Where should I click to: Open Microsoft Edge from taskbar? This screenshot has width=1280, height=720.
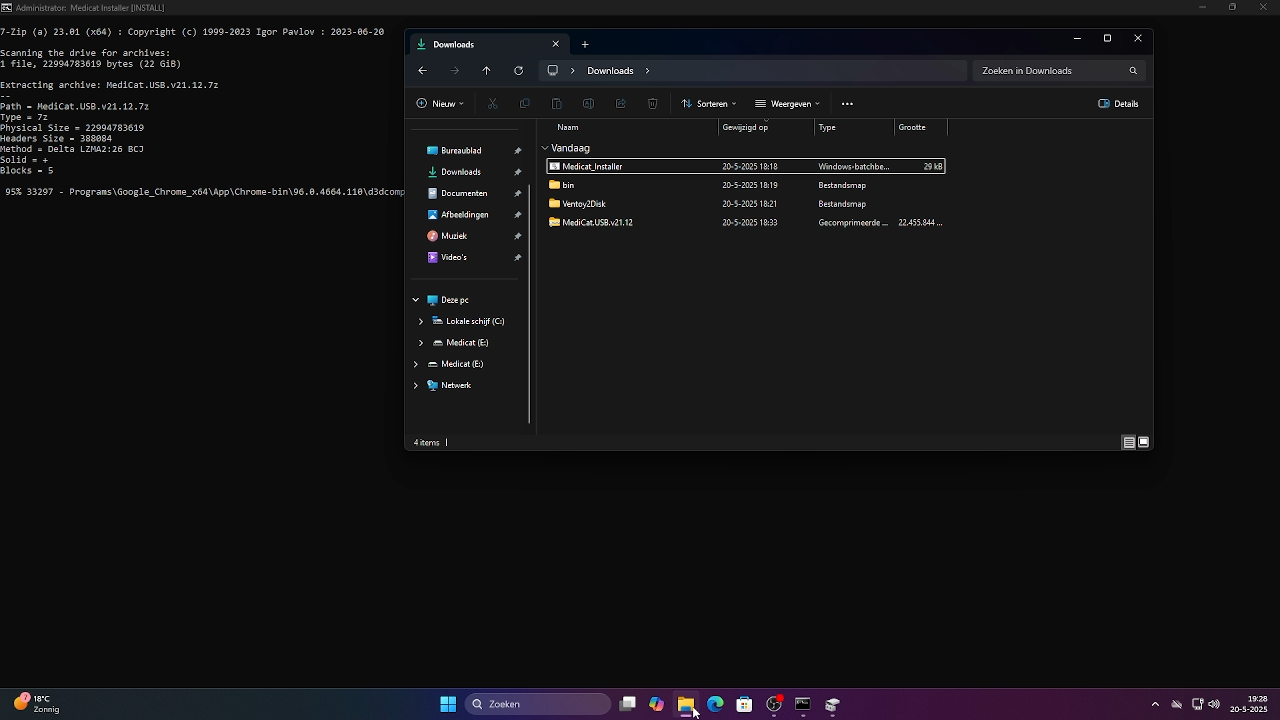tap(715, 704)
